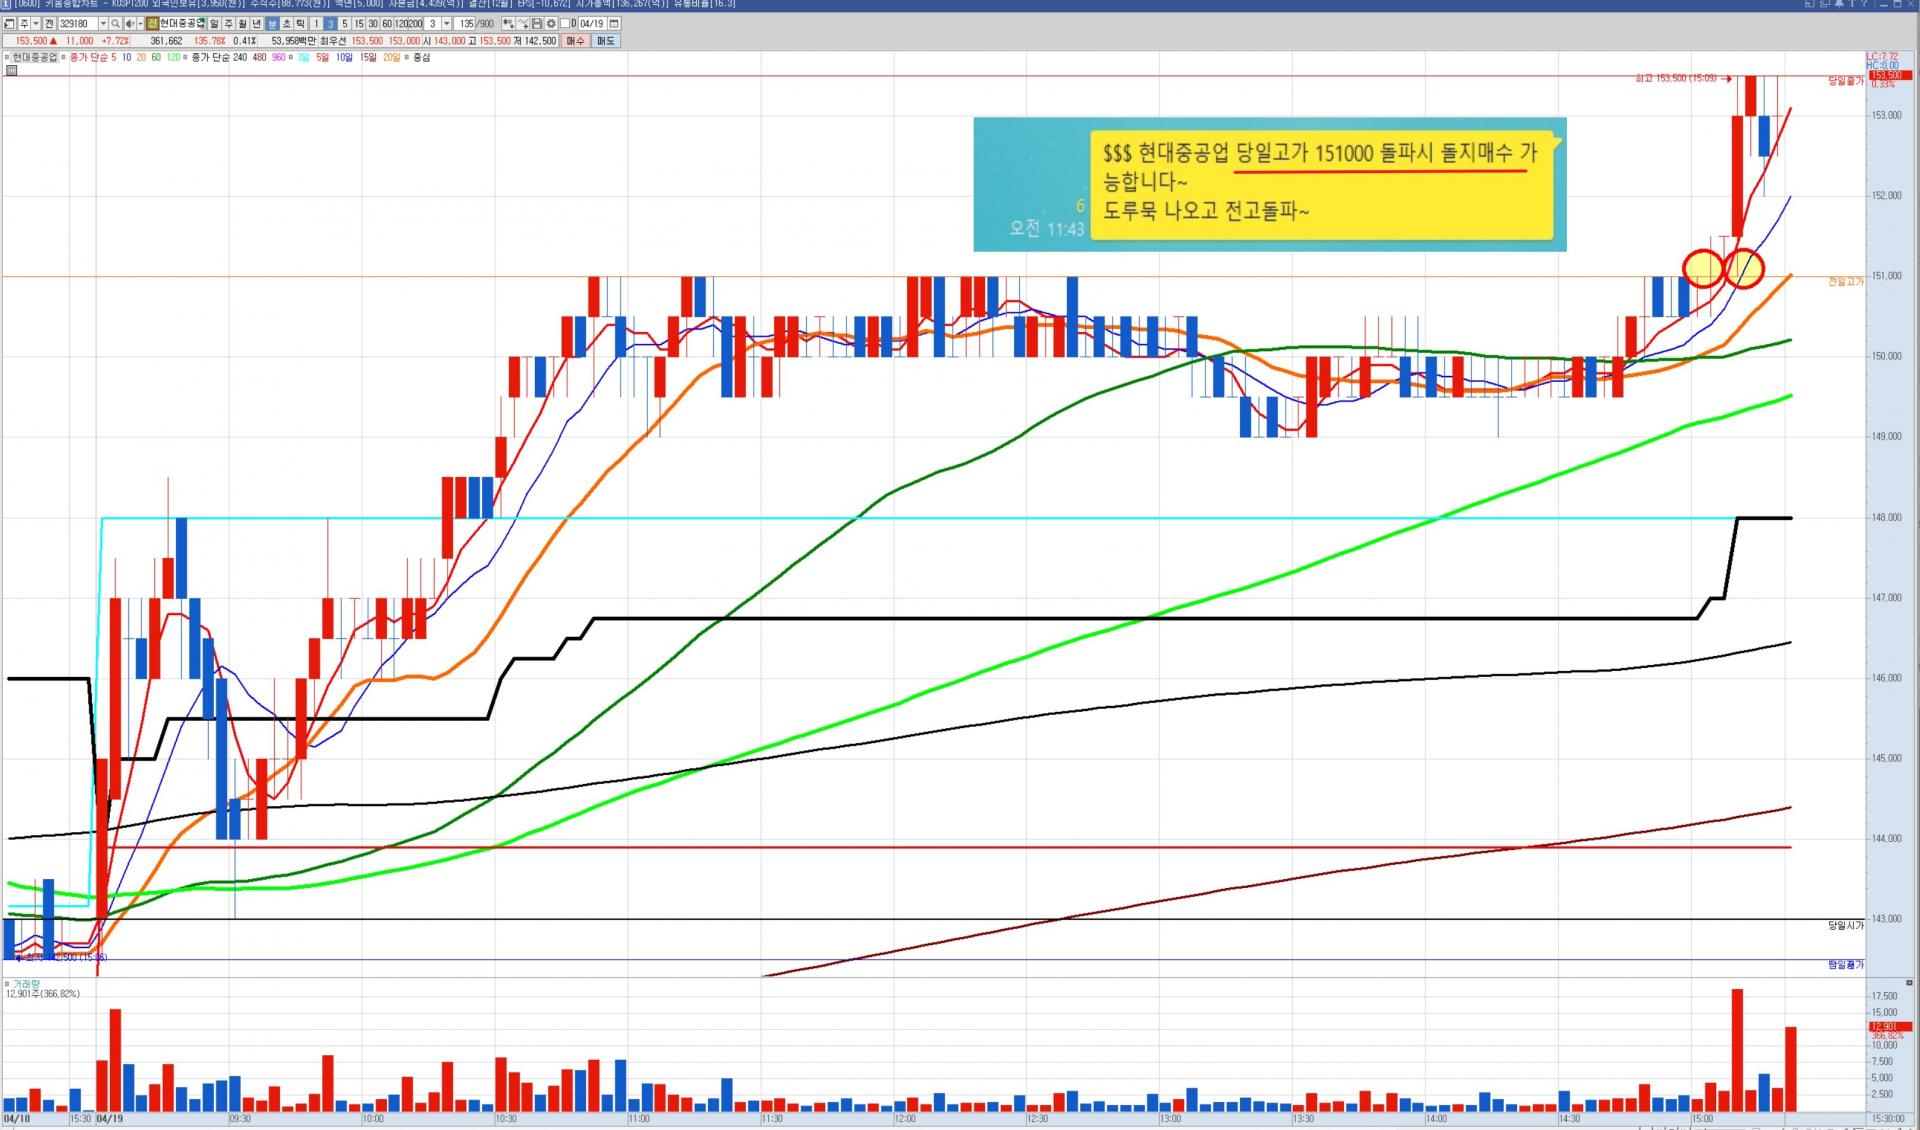Open the calendar date picker icon
The width and height of the screenshot is (1920, 1130).
(x=613, y=24)
